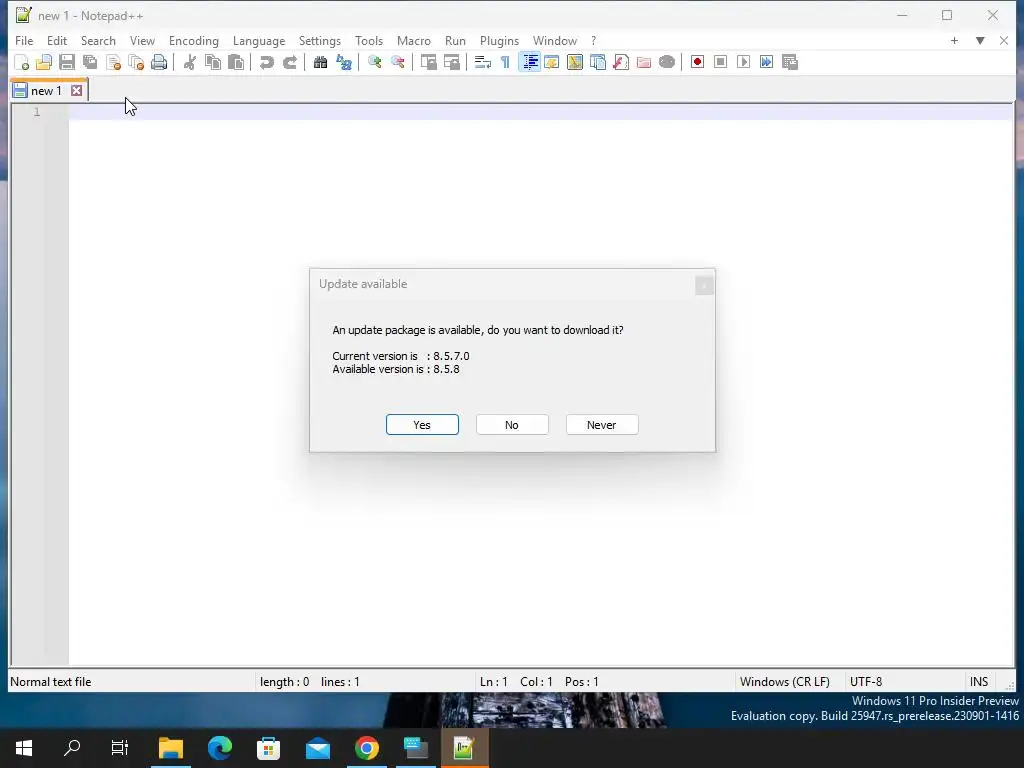
Task: Click the Open file toolbar icon
Action: pos(44,62)
